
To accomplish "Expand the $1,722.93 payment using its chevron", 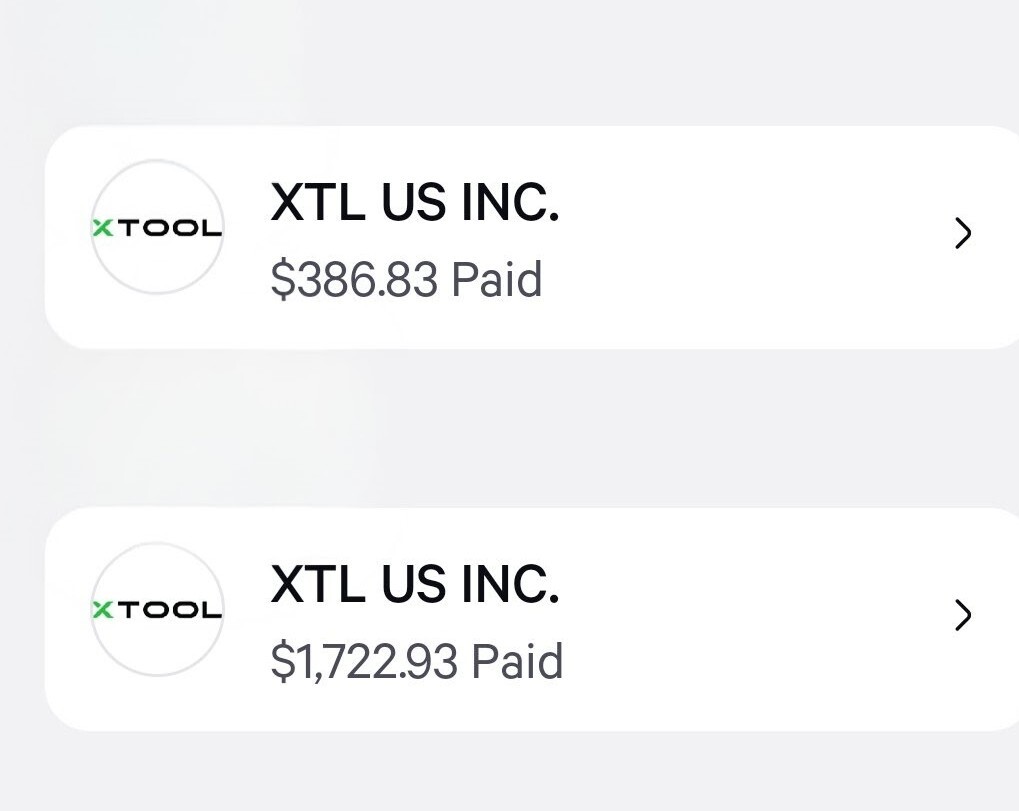I will 962,616.
